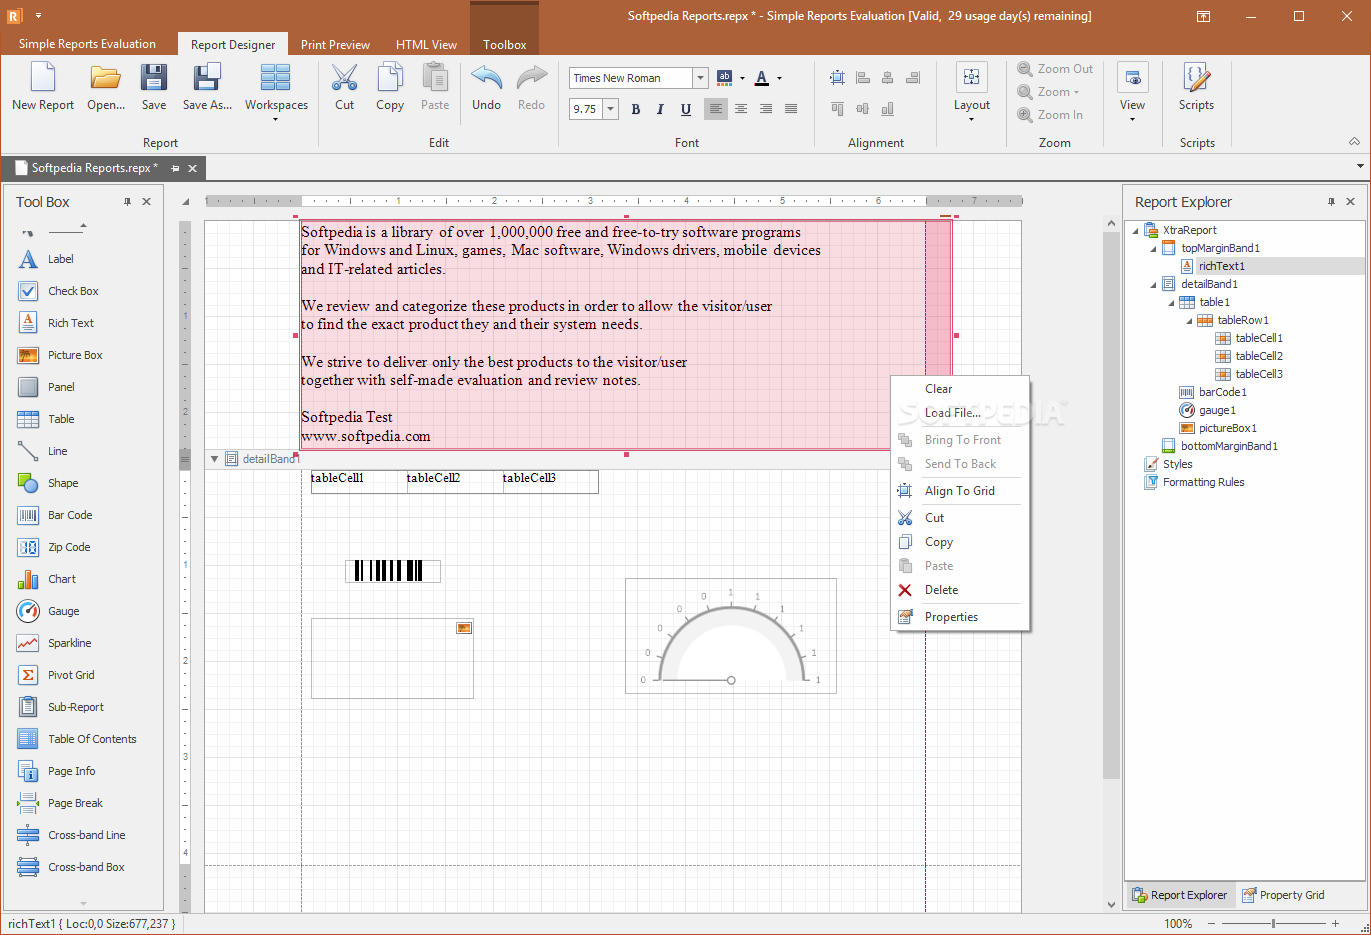Screen dimensions: 1371x935
Task: Pin the Report Explorer panel
Action: click(1331, 202)
